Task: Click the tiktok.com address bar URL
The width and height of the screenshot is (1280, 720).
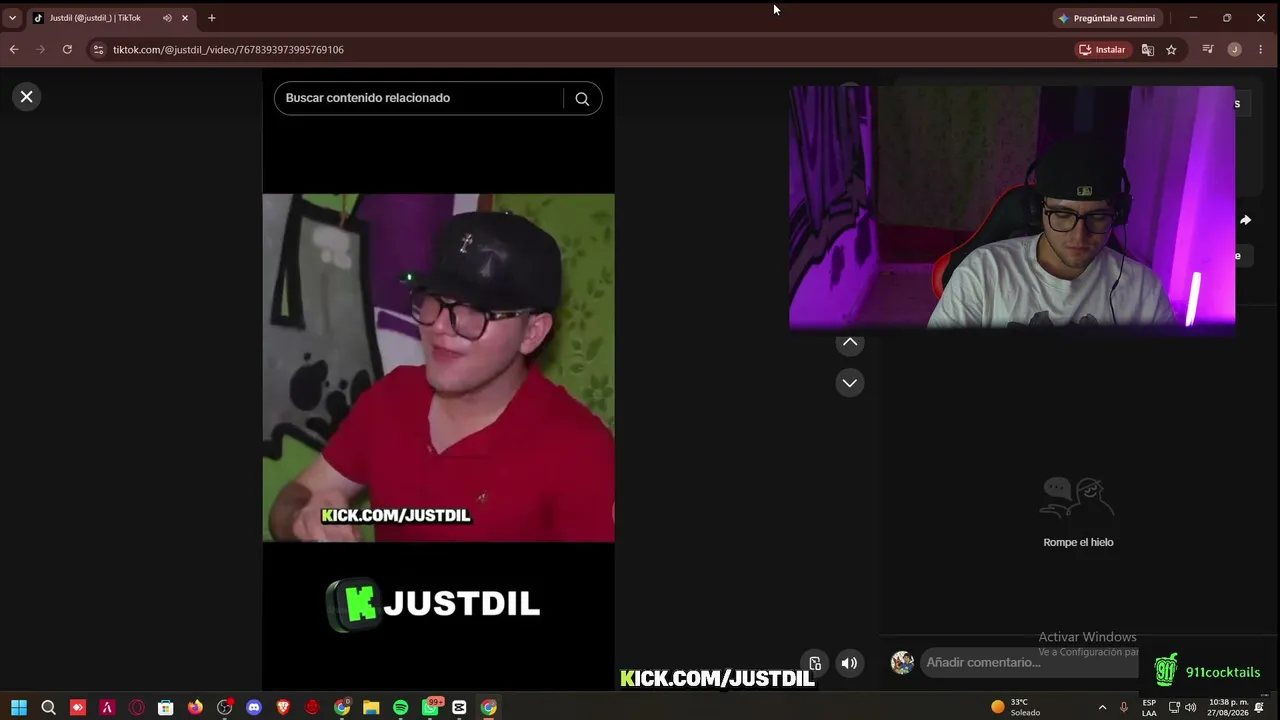Action: [x=228, y=50]
